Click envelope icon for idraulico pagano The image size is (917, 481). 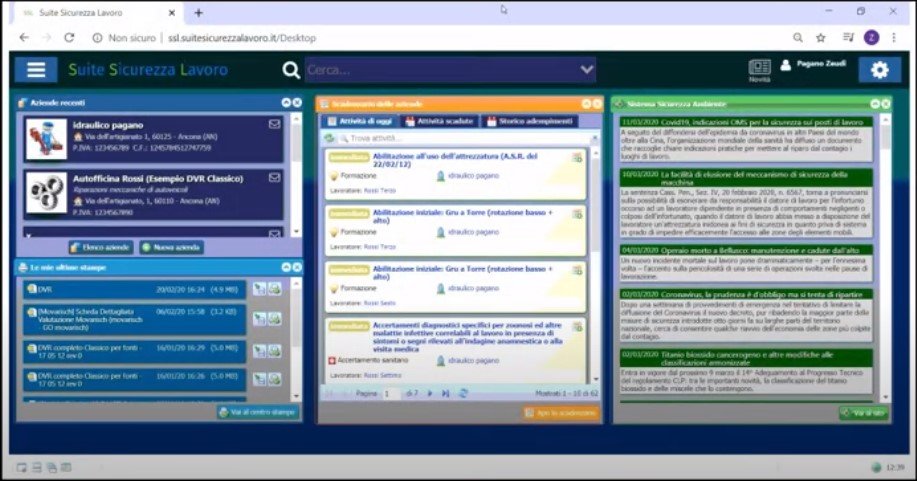tap(275, 125)
